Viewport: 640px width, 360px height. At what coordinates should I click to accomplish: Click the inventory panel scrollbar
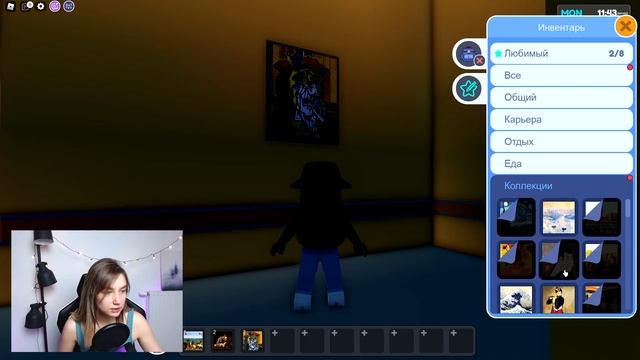[x=628, y=208]
